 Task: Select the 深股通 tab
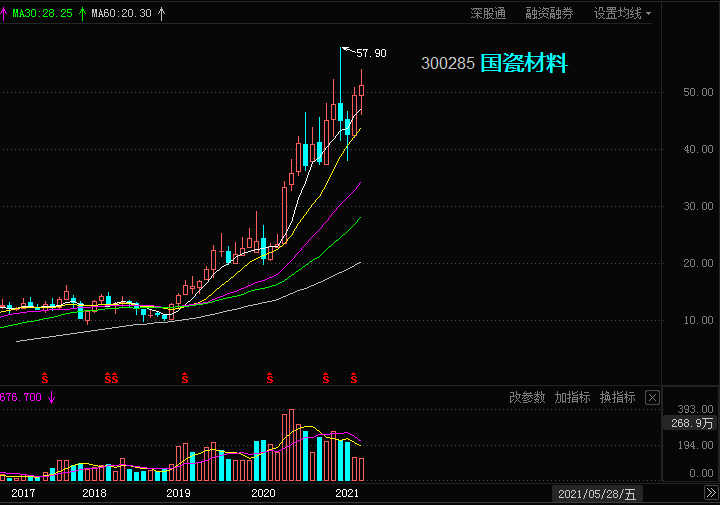(x=488, y=13)
